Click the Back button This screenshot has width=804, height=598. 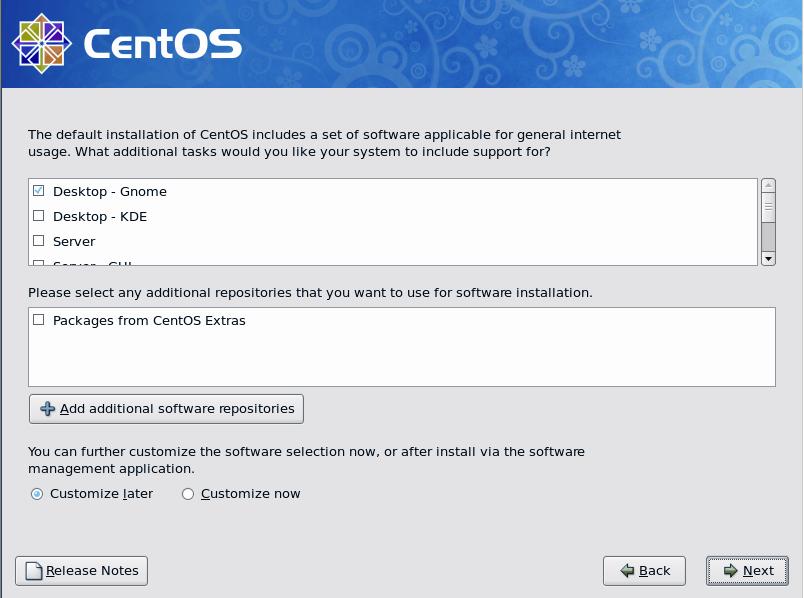tap(645, 571)
